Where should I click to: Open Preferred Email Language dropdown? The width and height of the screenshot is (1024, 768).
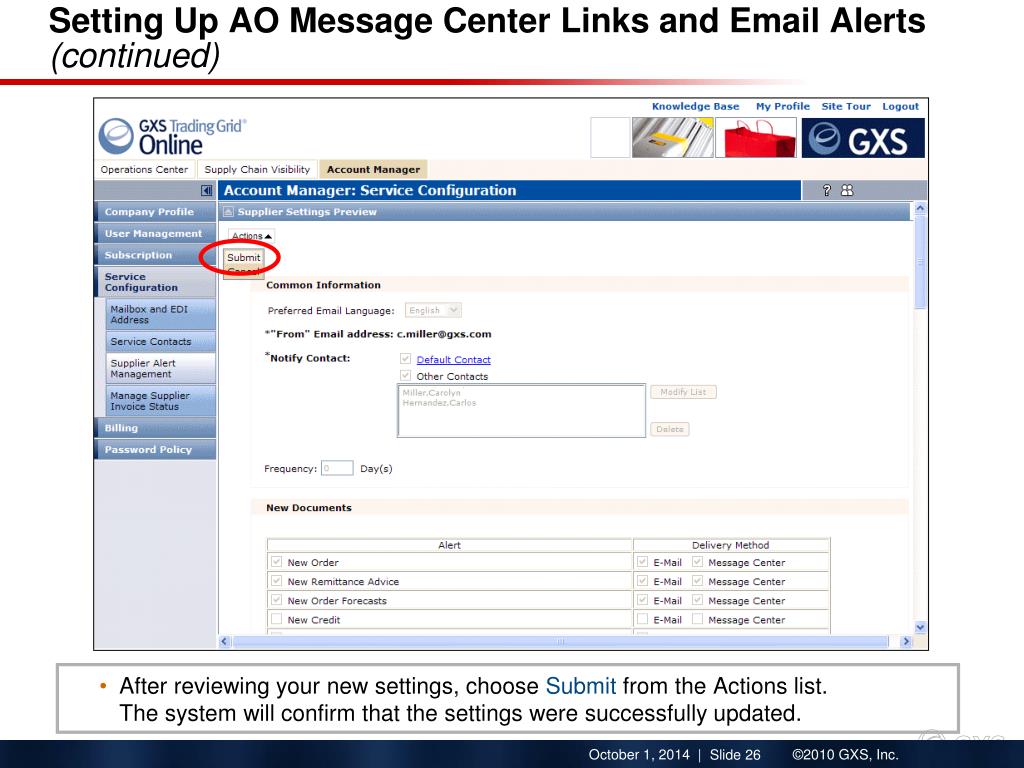pyautogui.click(x=433, y=310)
